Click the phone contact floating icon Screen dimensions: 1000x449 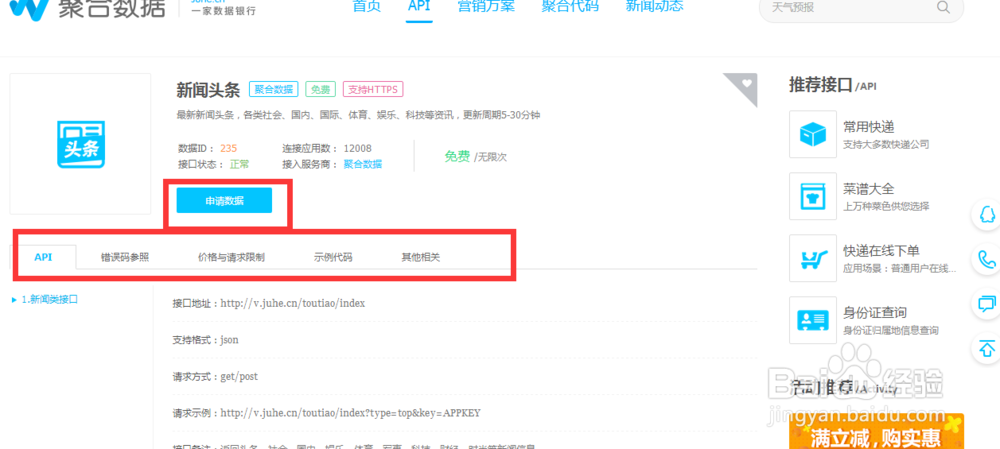987,259
